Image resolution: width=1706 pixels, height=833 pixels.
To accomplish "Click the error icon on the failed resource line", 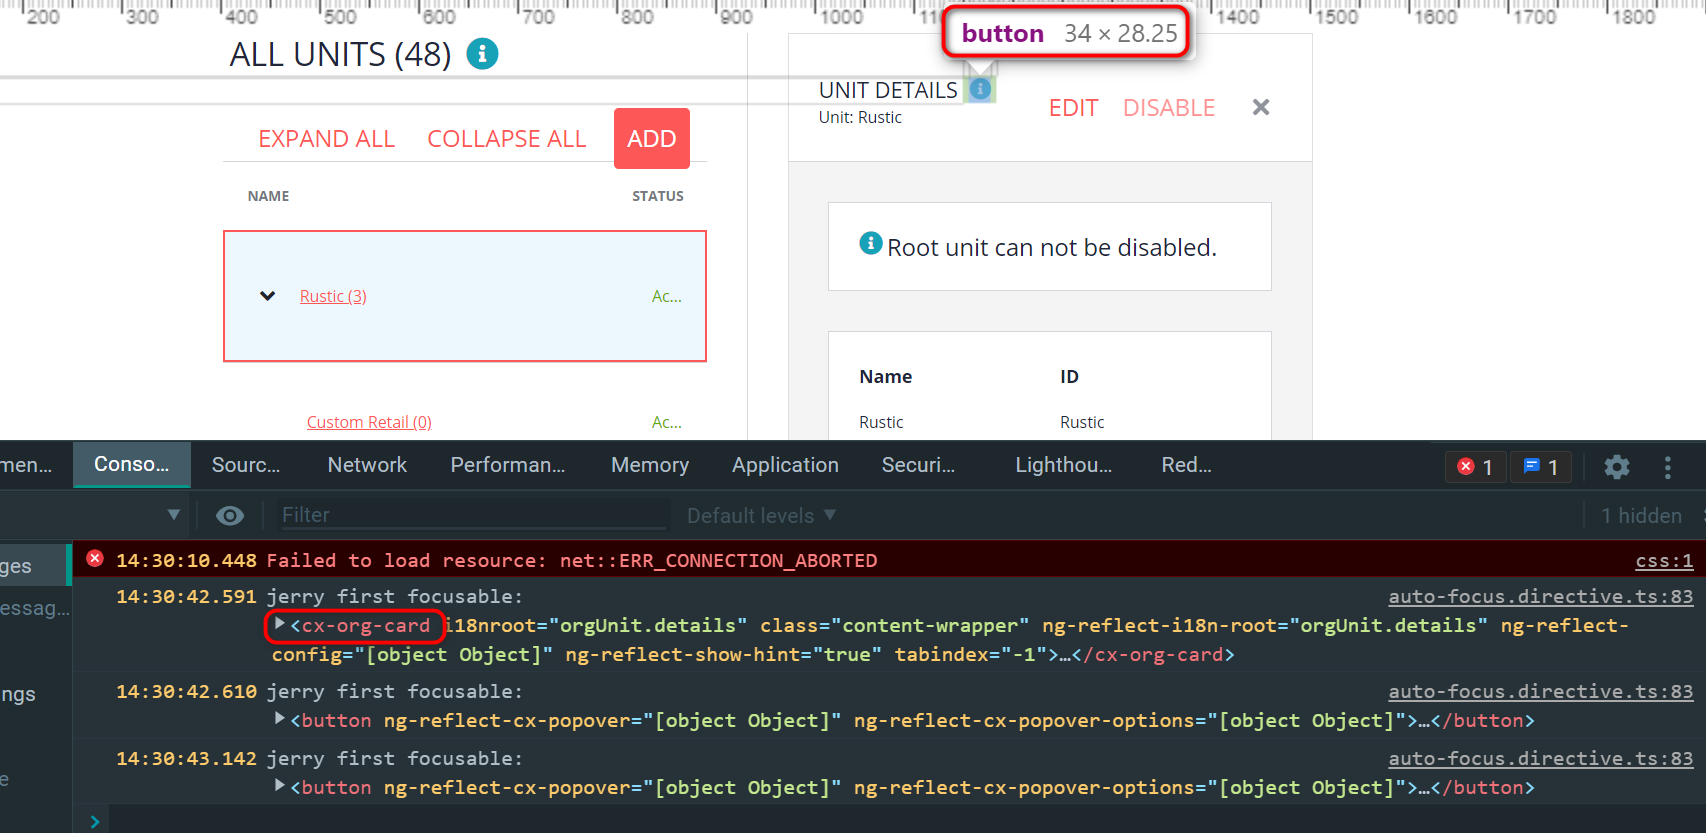I will click(95, 559).
